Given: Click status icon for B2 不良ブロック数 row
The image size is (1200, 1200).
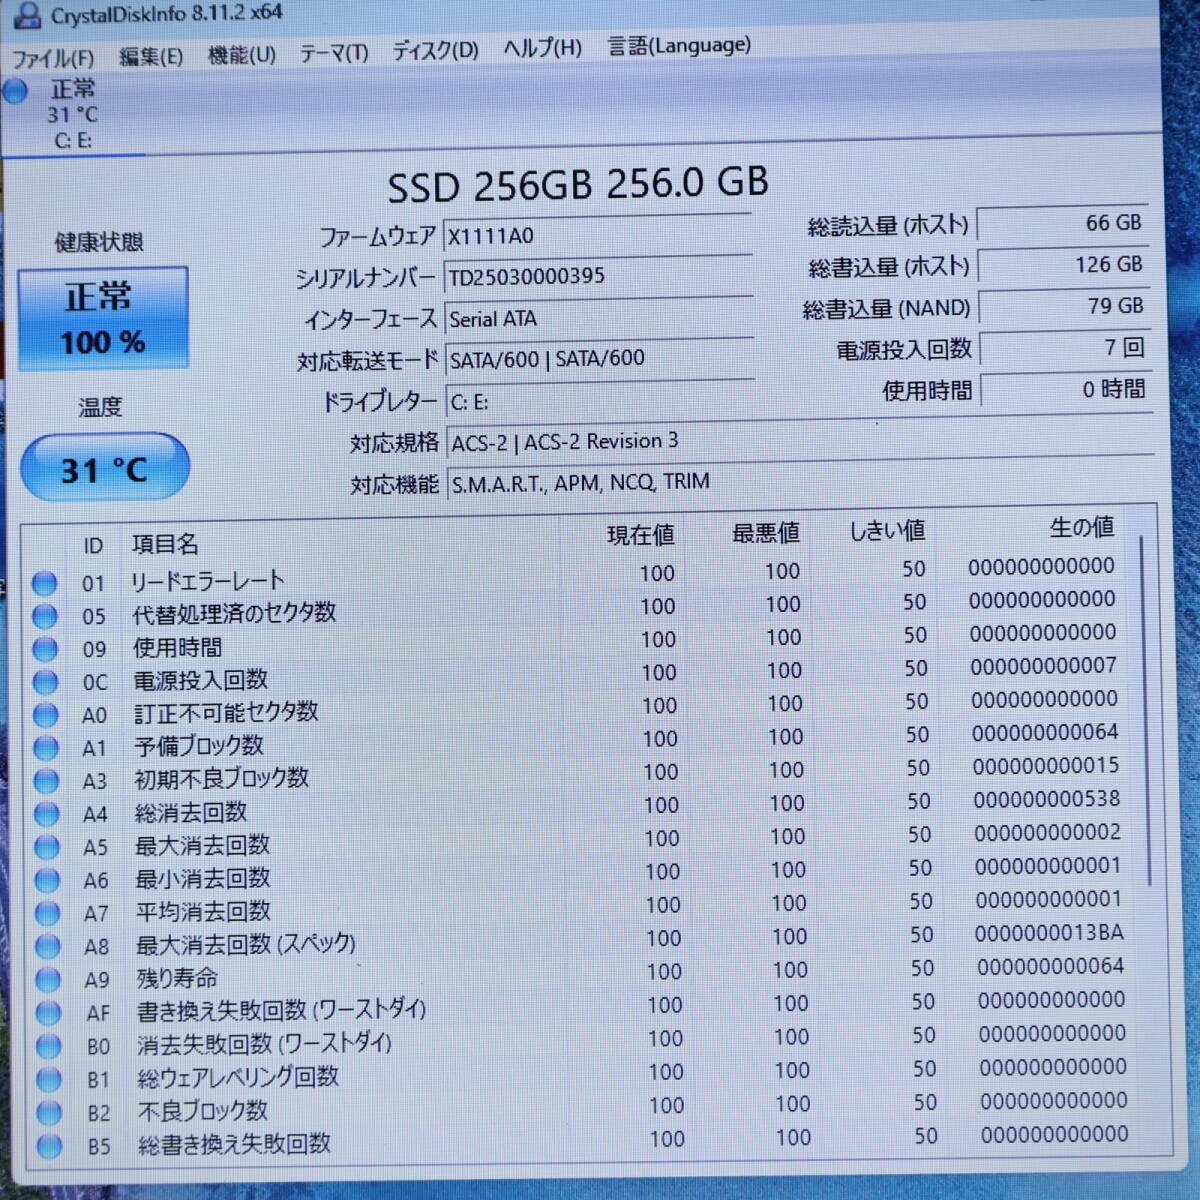Looking at the screenshot, I should click(49, 1112).
